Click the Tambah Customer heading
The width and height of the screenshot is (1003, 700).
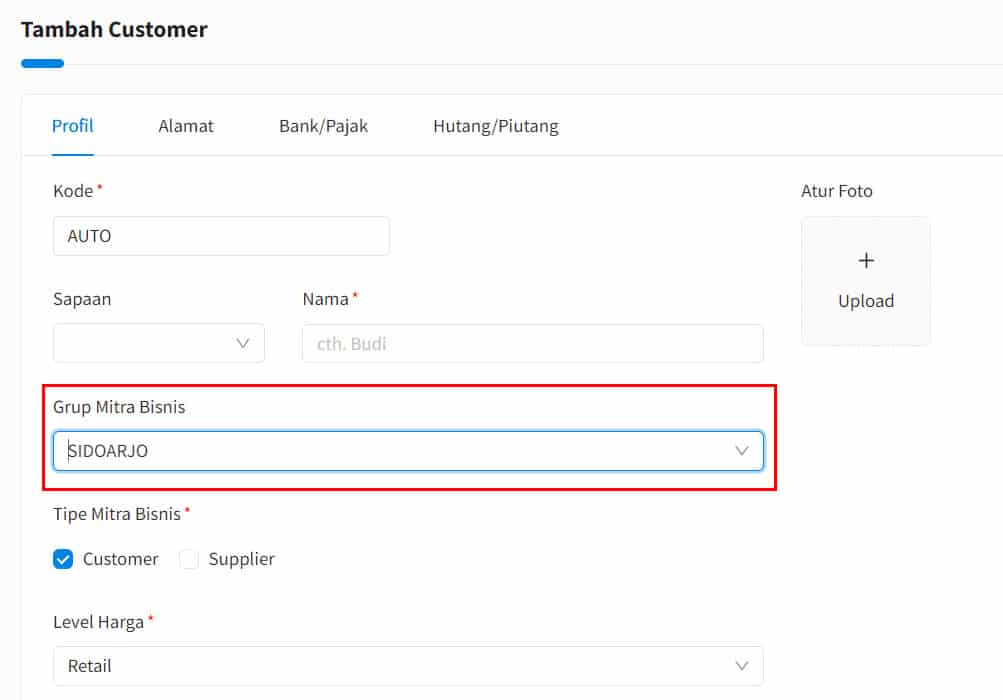[114, 29]
